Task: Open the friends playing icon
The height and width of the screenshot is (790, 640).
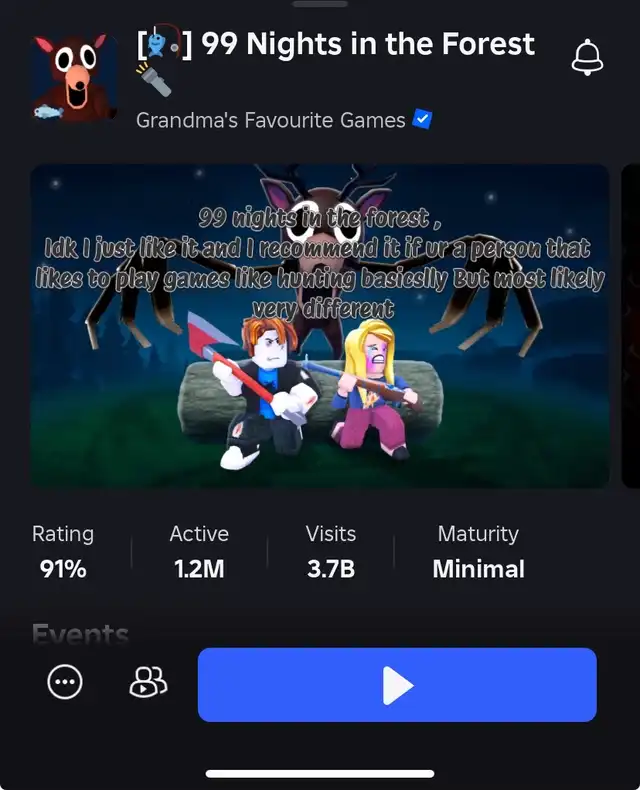Action: click(x=148, y=682)
